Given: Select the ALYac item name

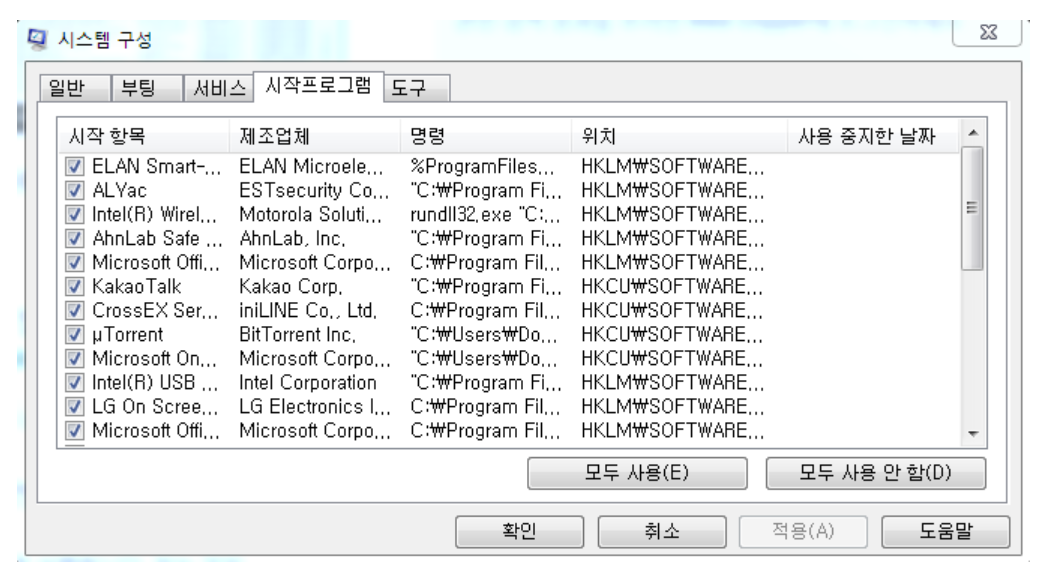Looking at the screenshot, I should 120,191.
